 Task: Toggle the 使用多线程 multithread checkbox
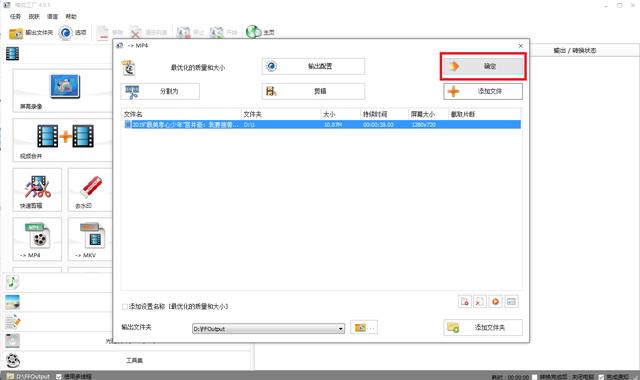pyautogui.click(x=59, y=376)
